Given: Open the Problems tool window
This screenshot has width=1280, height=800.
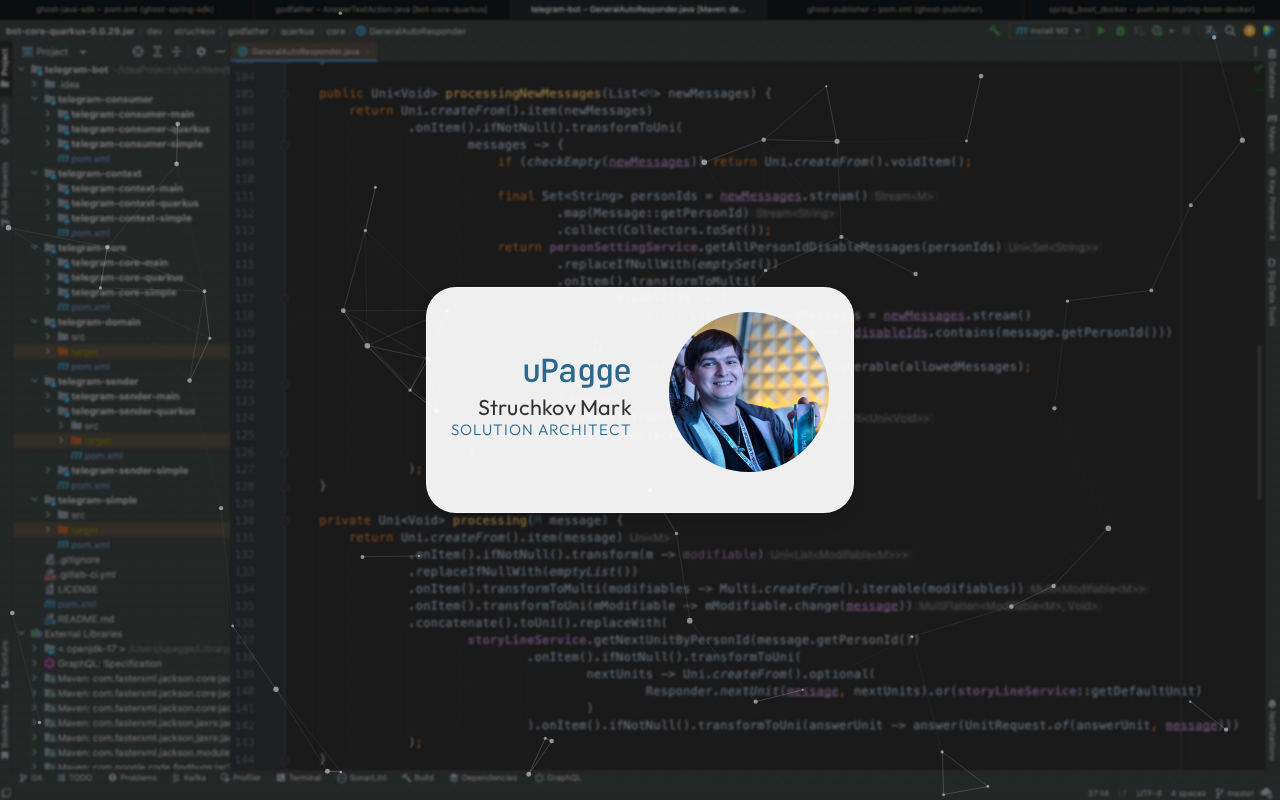Looking at the screenshot, I should click(132, 777).
